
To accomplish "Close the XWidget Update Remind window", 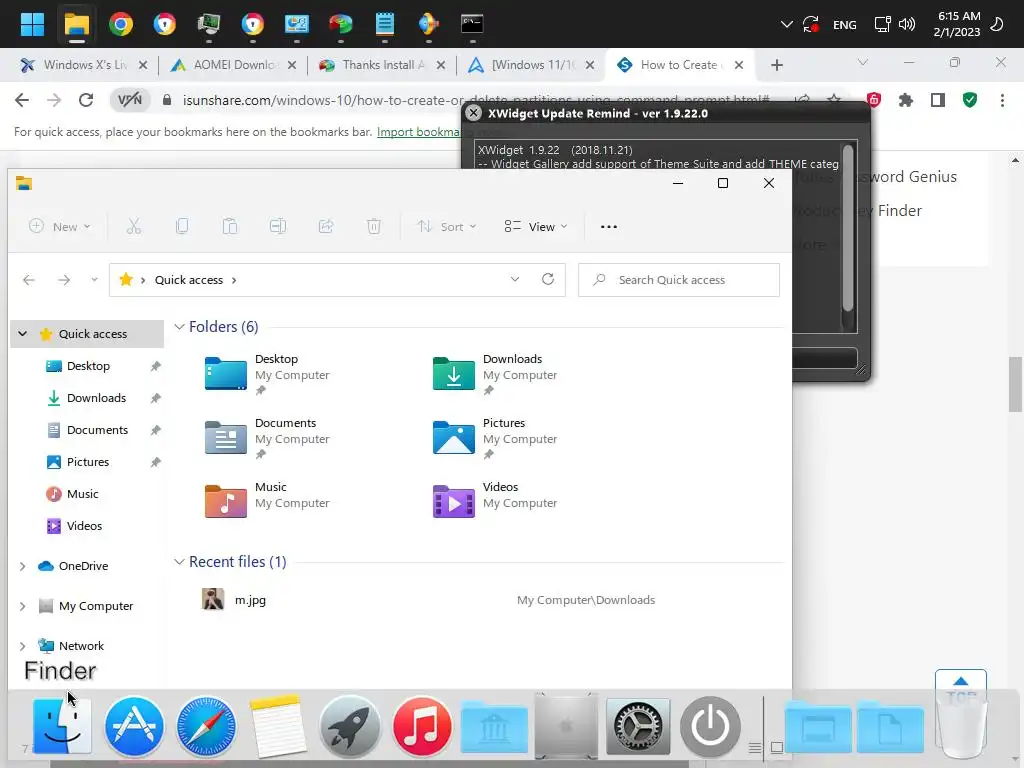I will [473, 113].
